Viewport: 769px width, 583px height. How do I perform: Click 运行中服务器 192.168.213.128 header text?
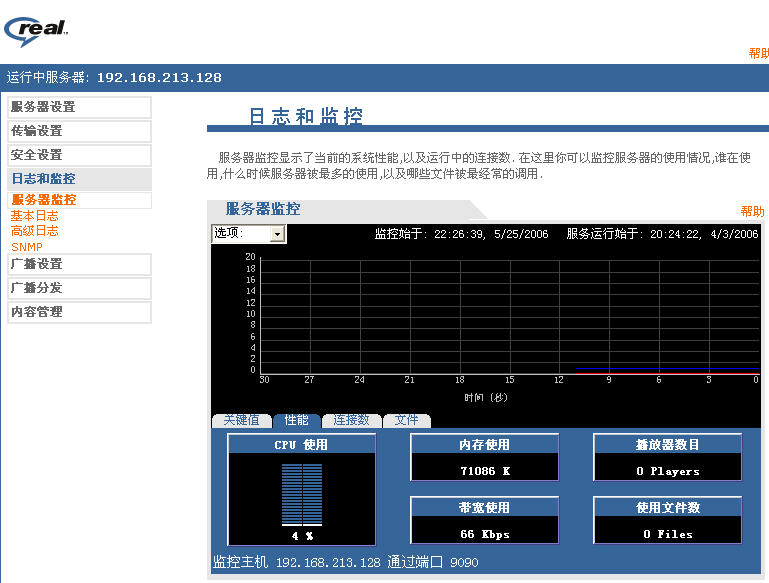tap(114, 77)
